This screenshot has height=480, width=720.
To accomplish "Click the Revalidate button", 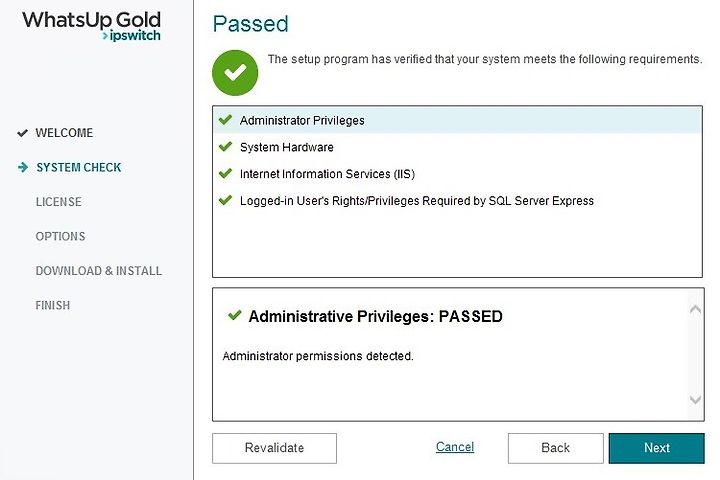I will [274, 448].
